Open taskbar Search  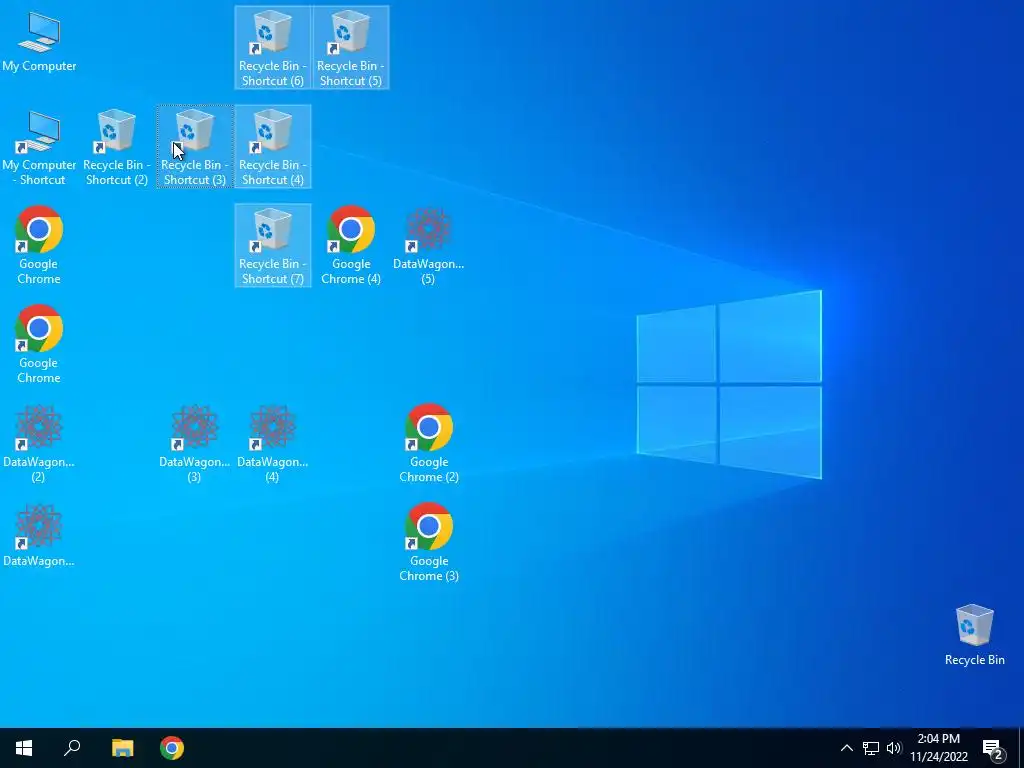pos(72,748)
